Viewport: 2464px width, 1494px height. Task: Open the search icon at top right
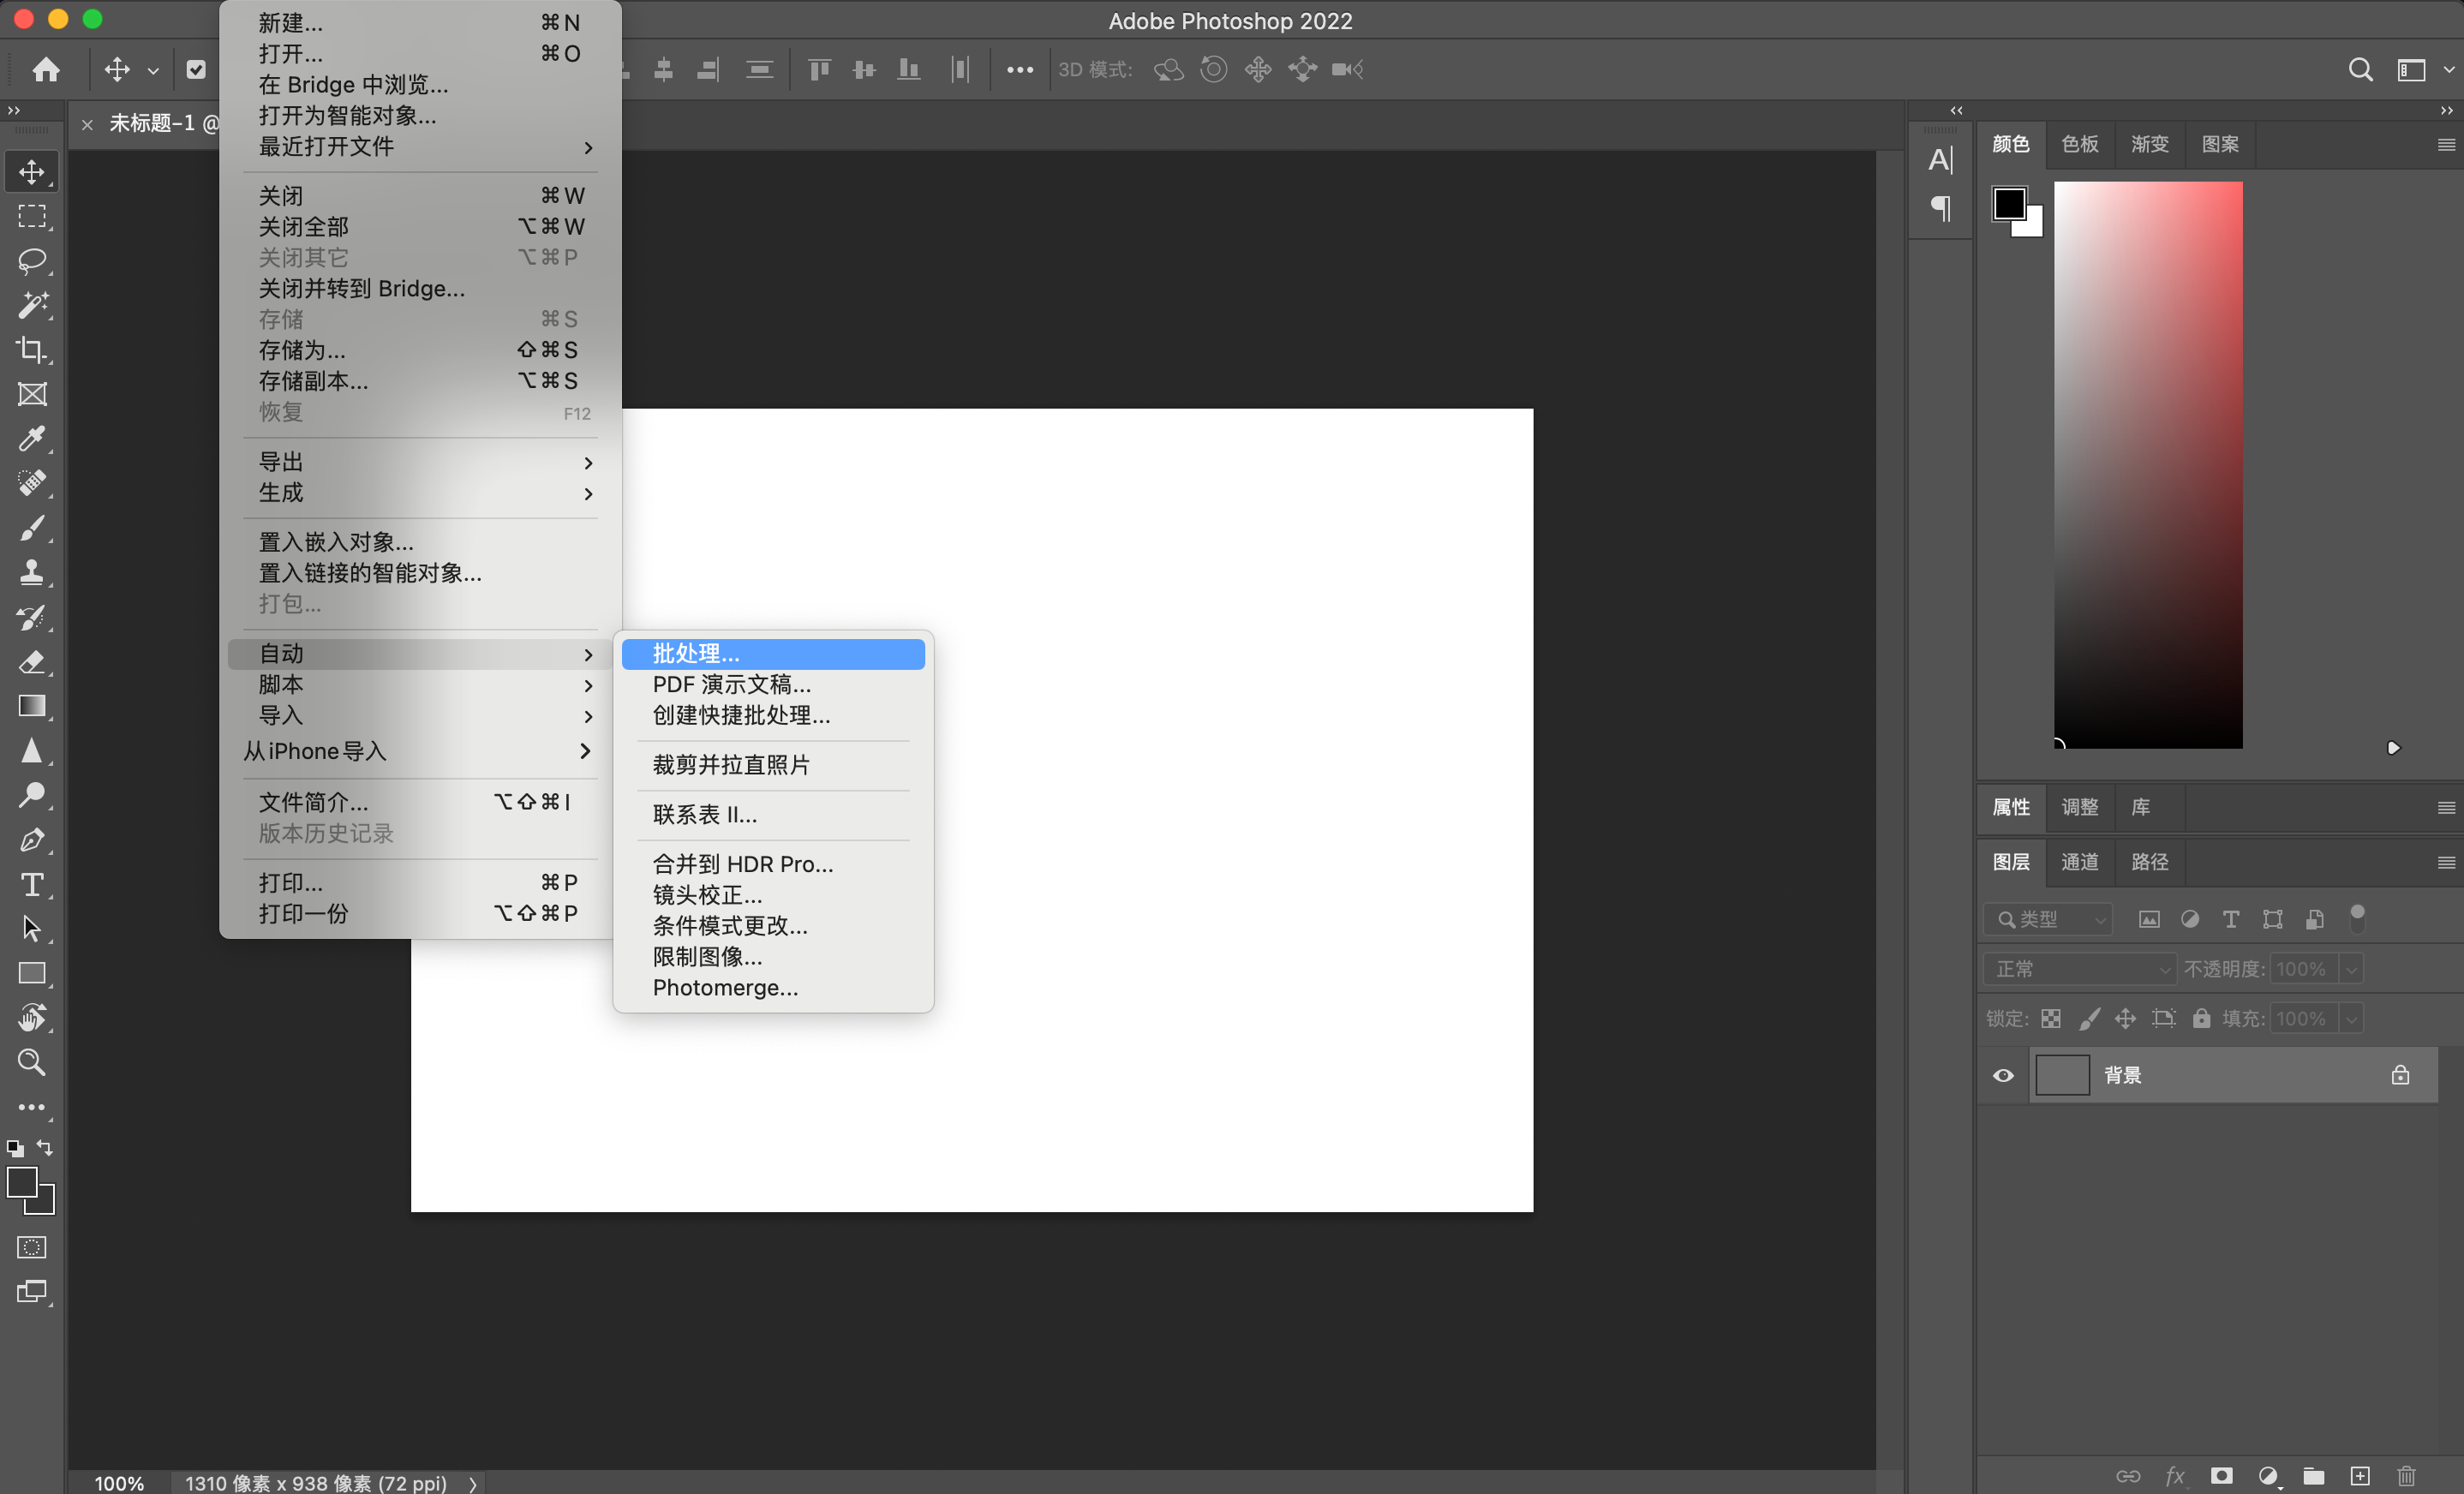[2360, 69]
